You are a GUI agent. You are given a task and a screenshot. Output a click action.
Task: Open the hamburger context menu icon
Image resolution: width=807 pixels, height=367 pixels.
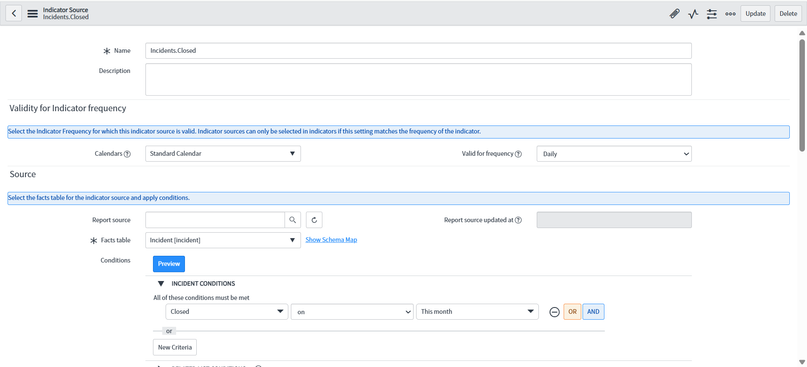click(x=32, y=14)
